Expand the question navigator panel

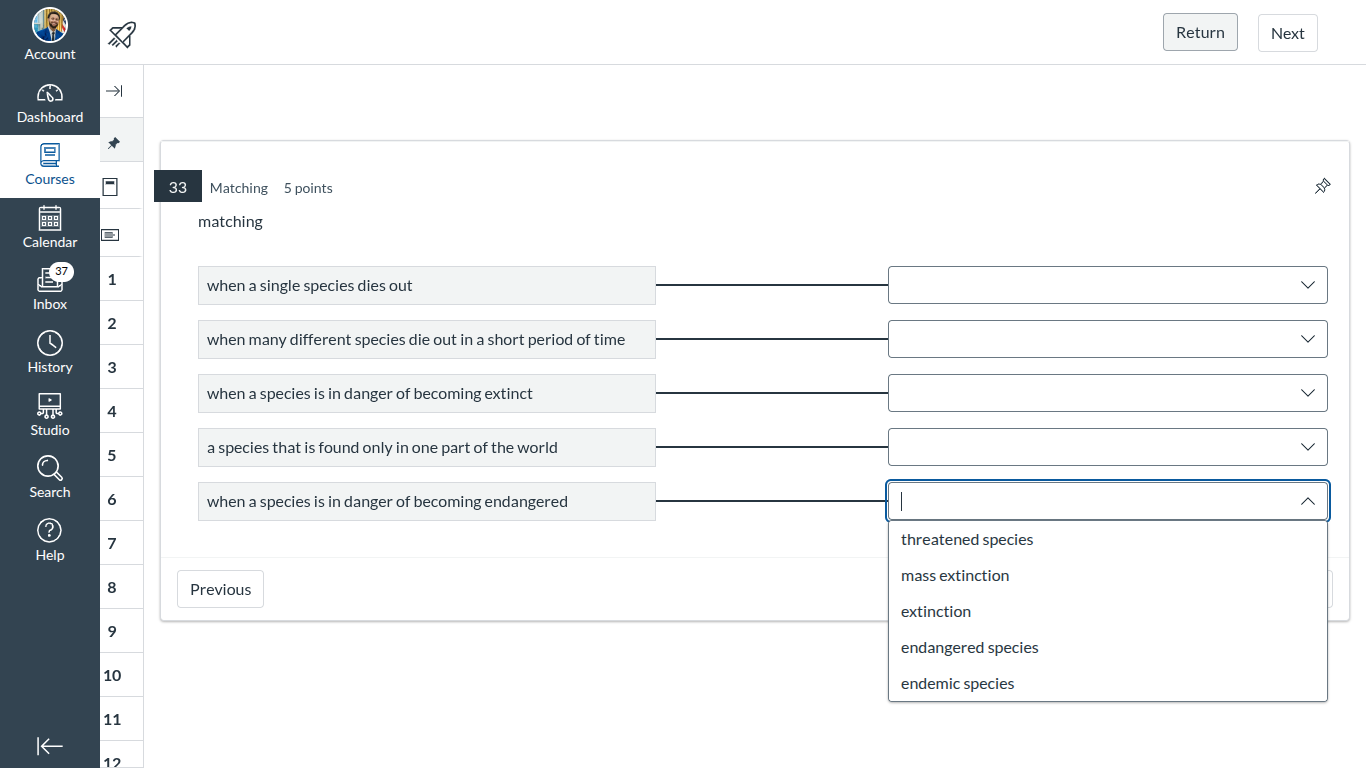tap(114, 91)
